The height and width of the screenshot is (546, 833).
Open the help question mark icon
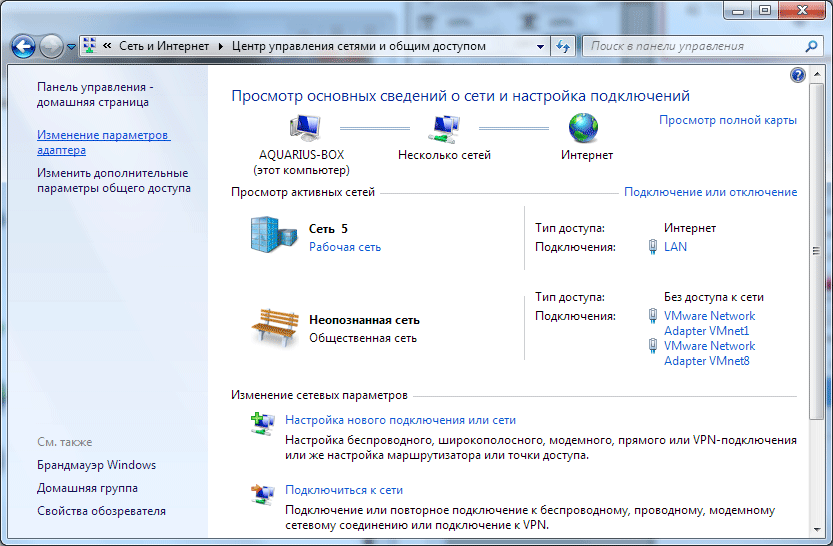tap(797, 75)
